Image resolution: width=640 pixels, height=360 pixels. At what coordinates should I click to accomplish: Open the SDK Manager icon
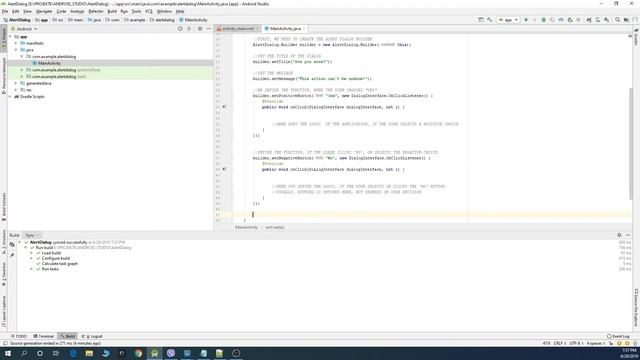[x=607, y=20]
